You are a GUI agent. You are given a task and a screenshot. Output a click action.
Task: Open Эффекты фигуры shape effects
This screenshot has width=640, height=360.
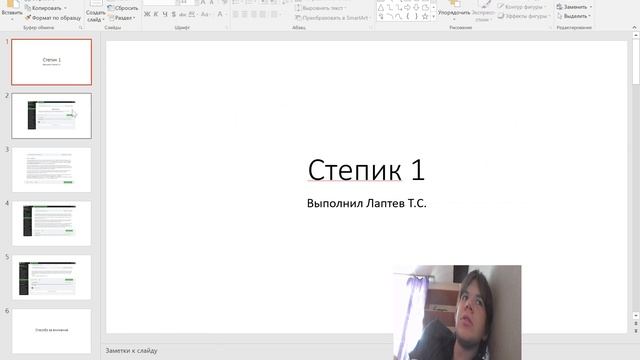tap(524, 16)
